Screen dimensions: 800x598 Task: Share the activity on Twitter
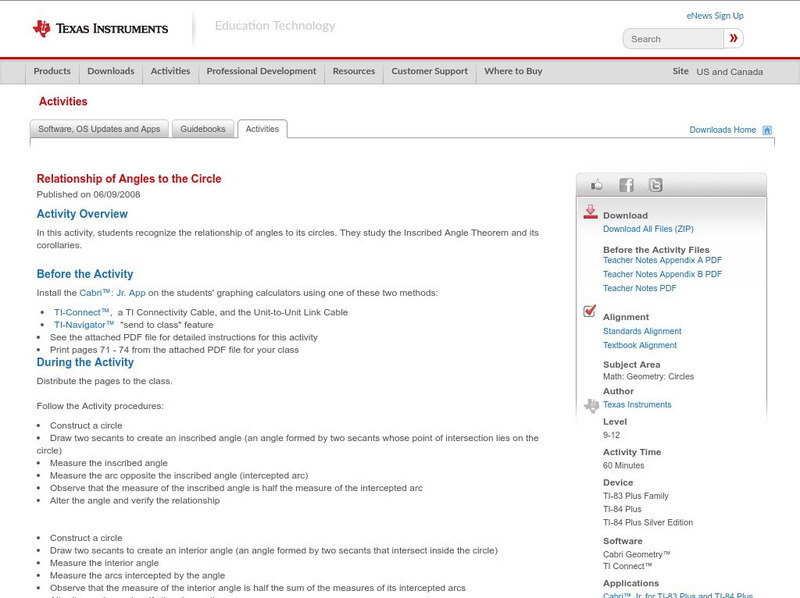pyautogui.click(x=655, y=185)
